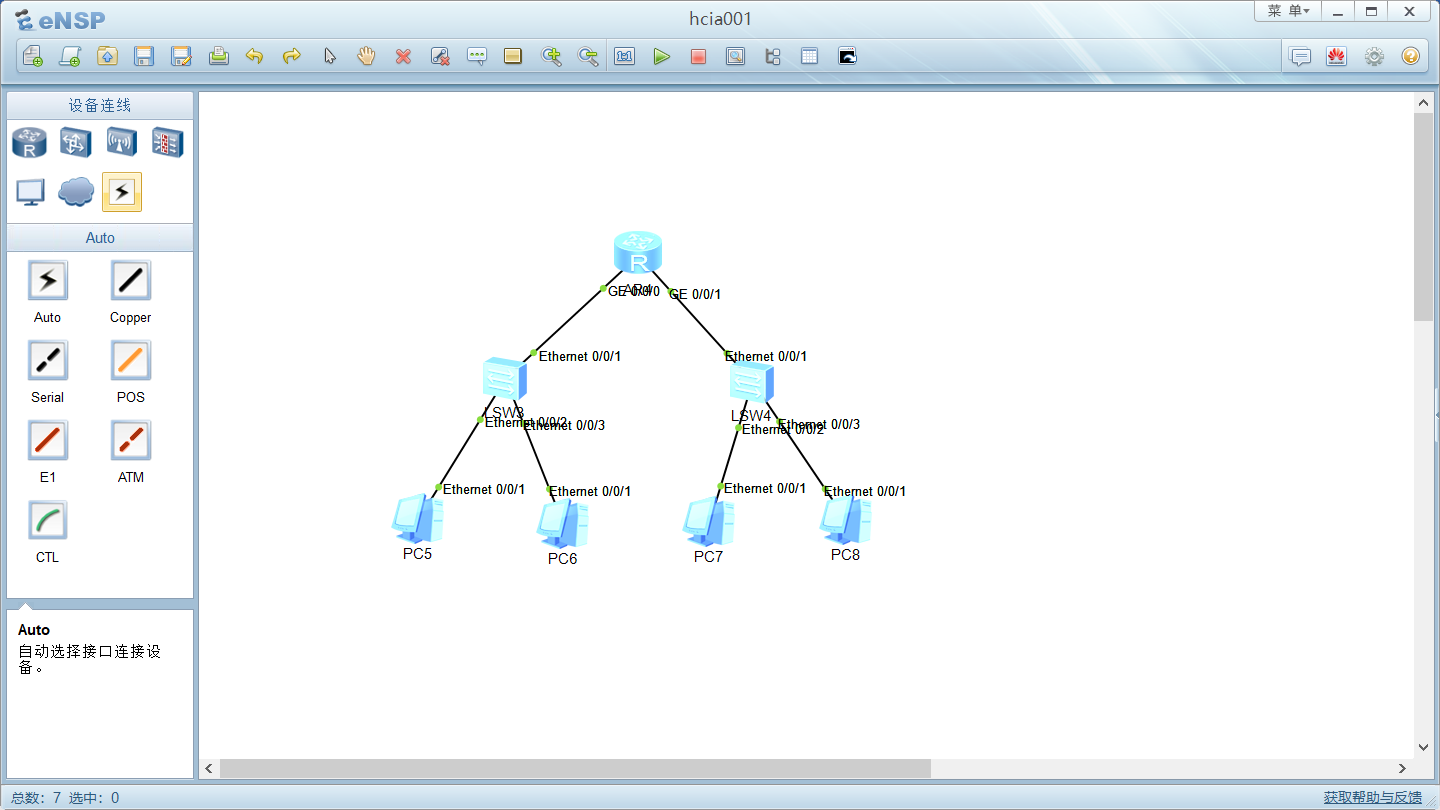Screen dimensions: 1440x810
Task: Click the 设备连线 panel header
Action: [100, 105]
